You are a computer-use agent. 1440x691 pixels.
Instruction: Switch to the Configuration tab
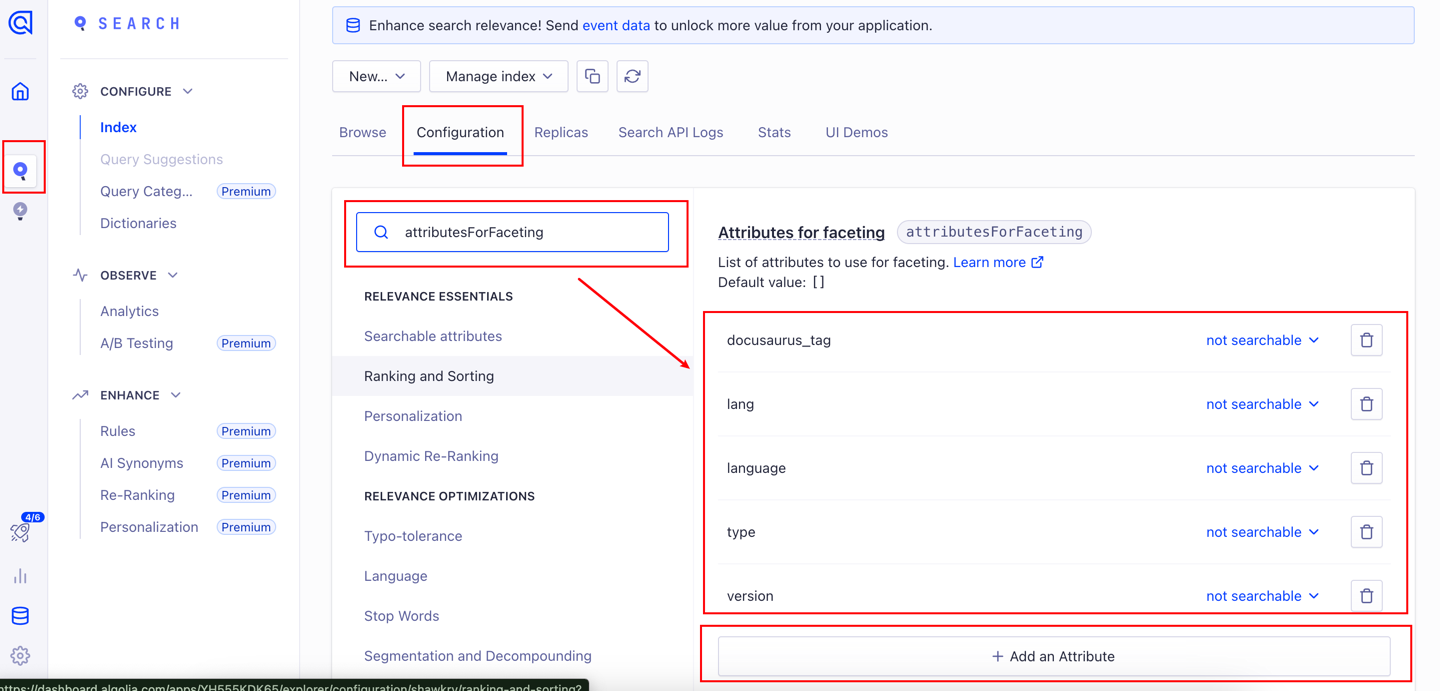point(460,132)
